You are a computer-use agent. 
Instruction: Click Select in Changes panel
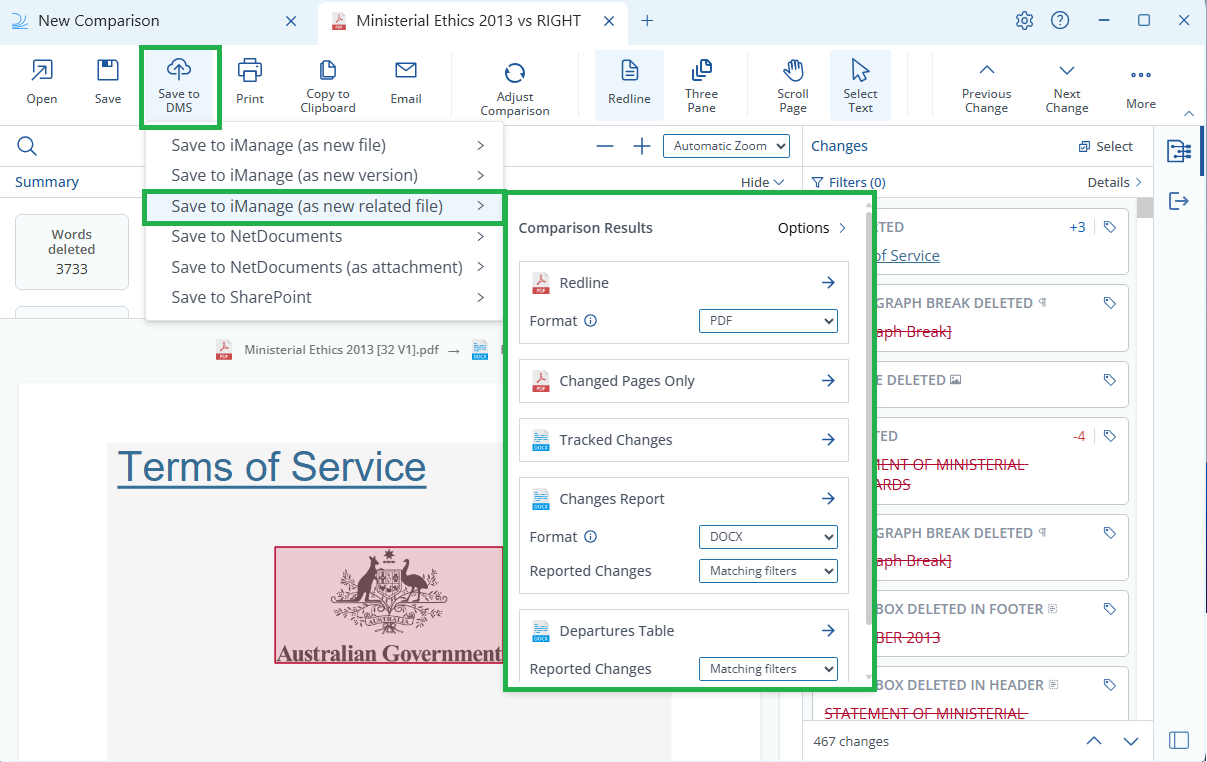click(1105, 146)
